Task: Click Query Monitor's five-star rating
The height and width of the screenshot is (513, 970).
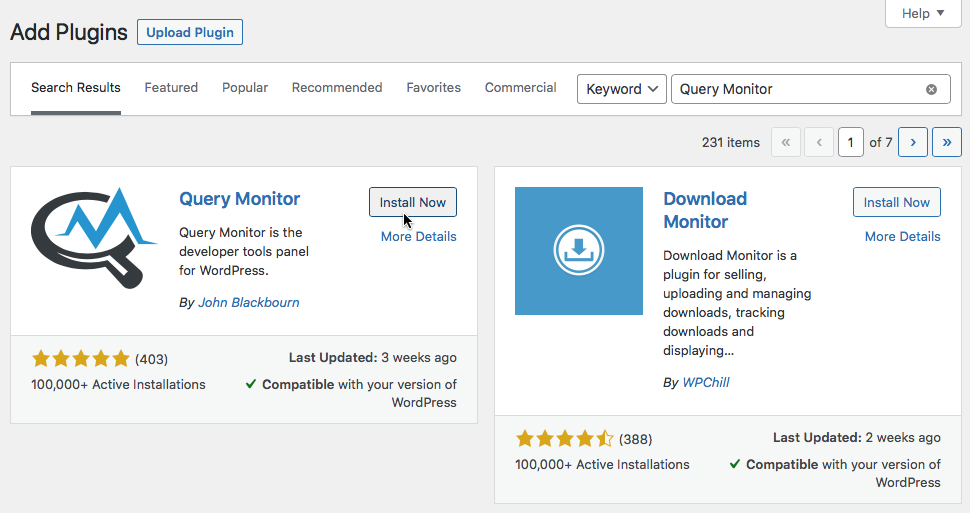Action: pos(80,358)
